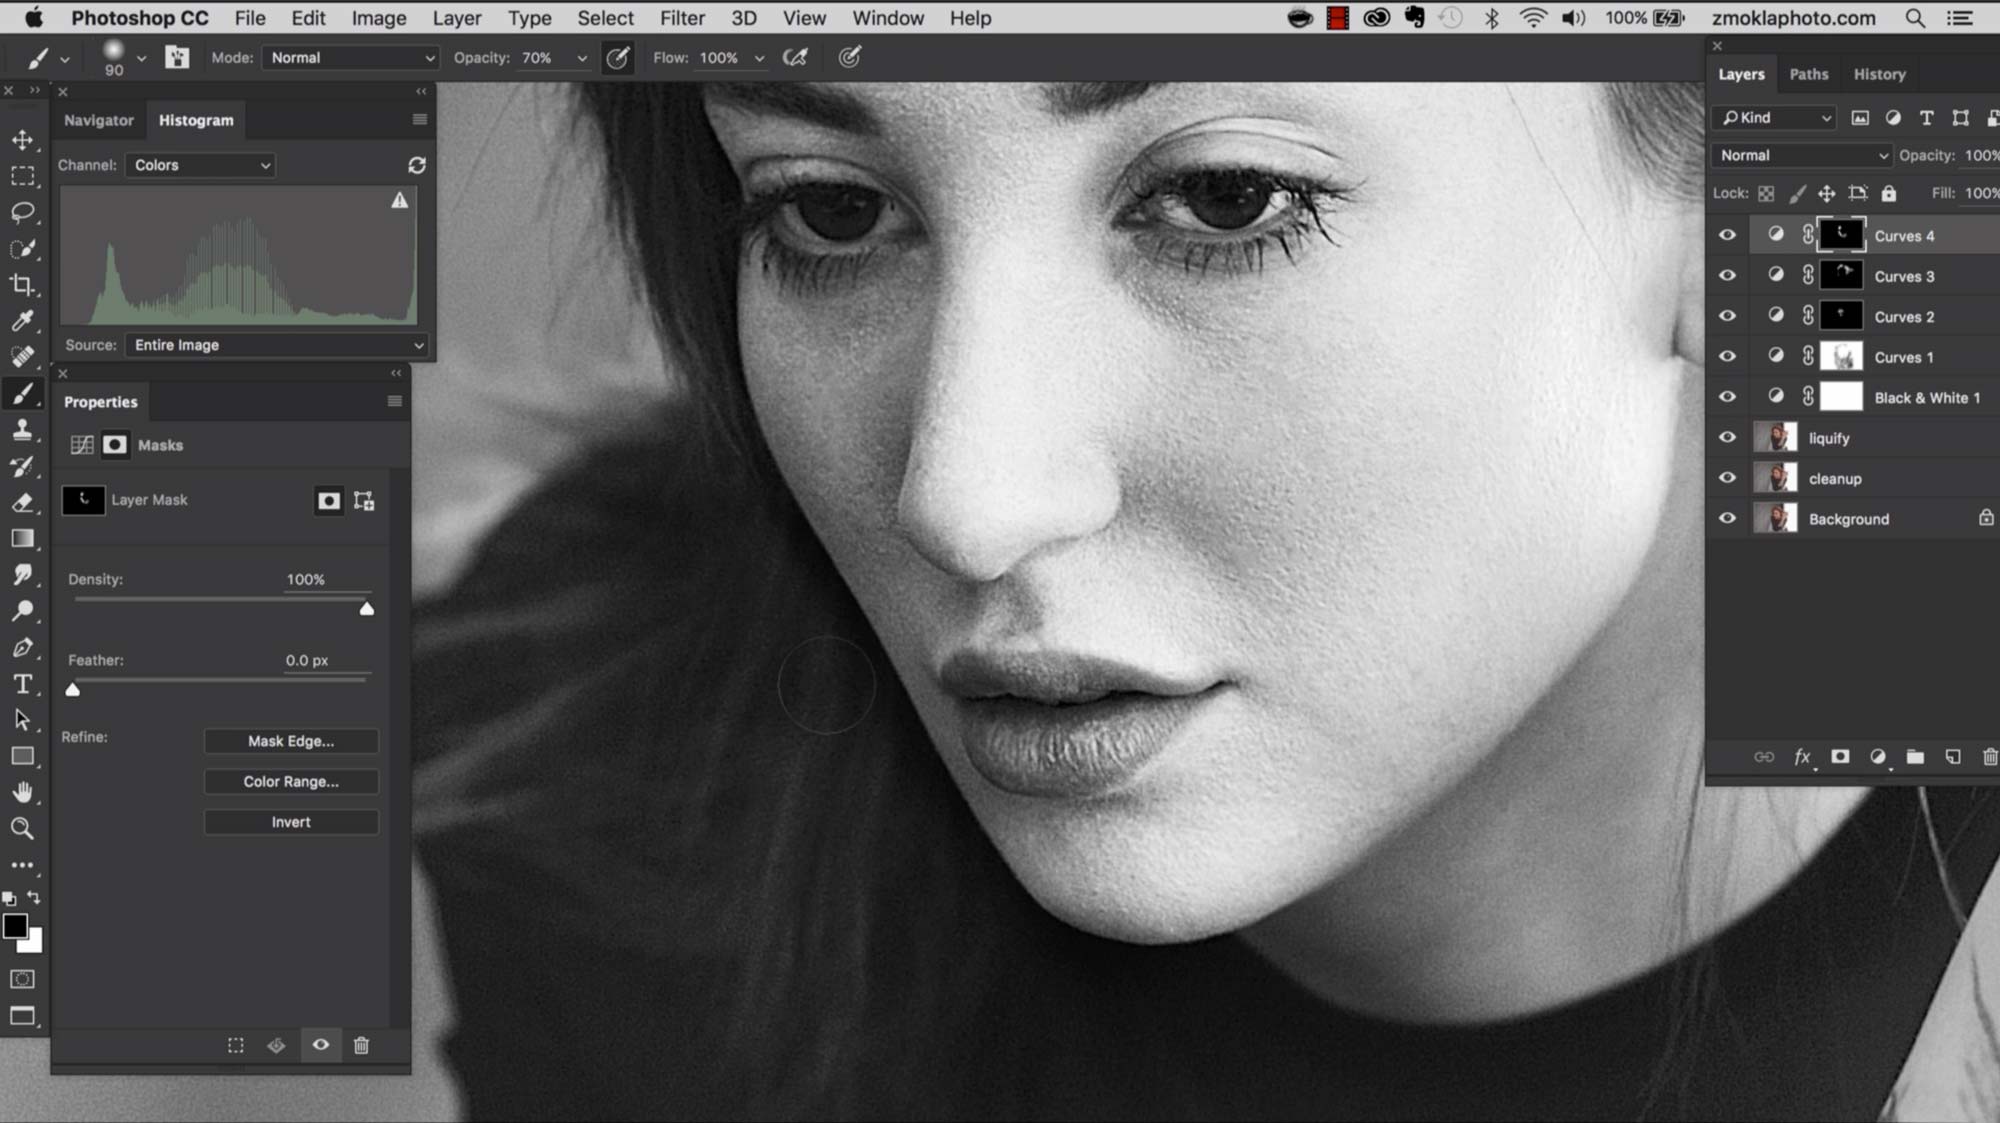
Task: Select the Lasso tool
Action: coord(22,212)
